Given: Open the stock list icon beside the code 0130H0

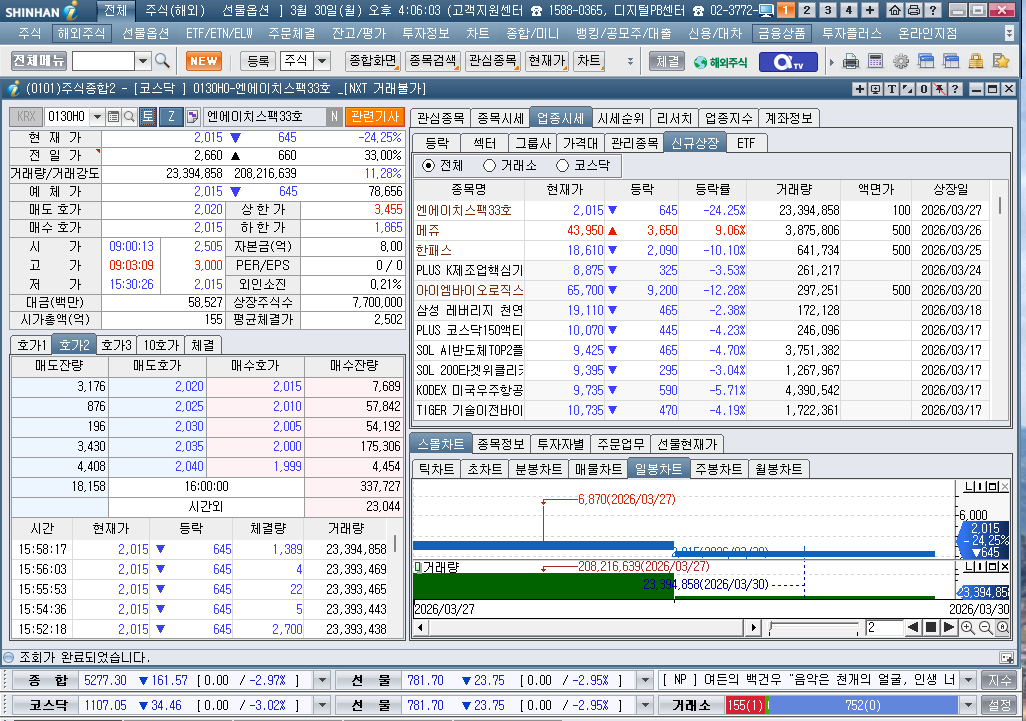Looking at the screenshot, I should tap(113, 116).
